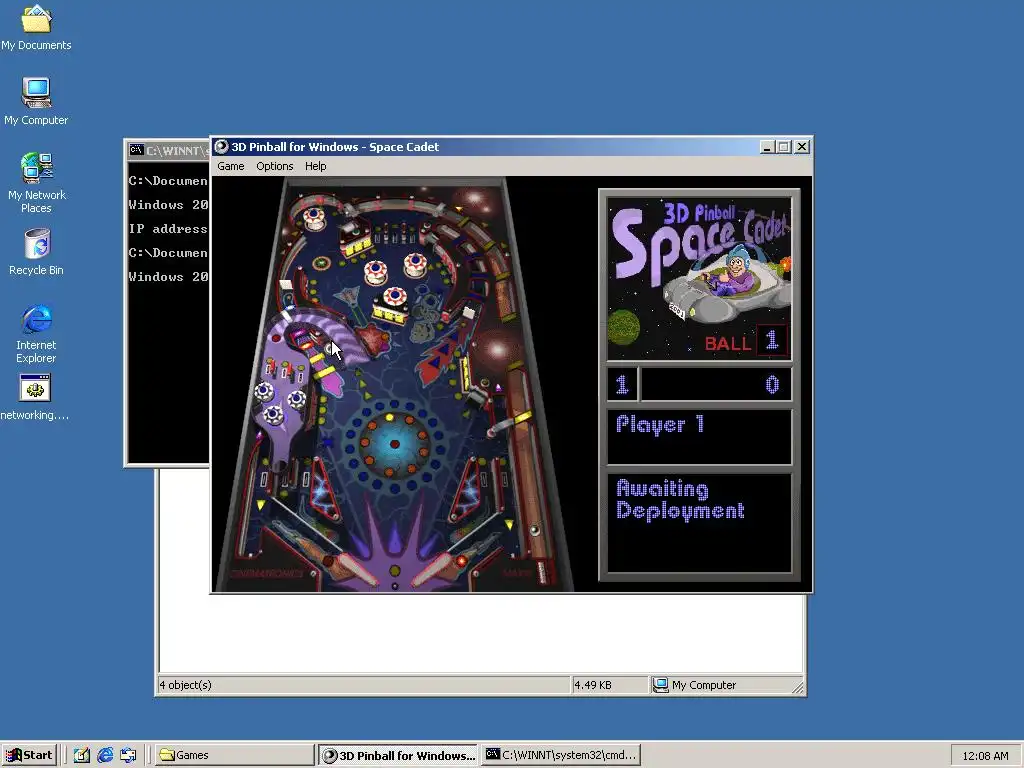Click 3D Pinball for Windows taskbar button
Screen dimensions: 1024x768
click(398, 755)
